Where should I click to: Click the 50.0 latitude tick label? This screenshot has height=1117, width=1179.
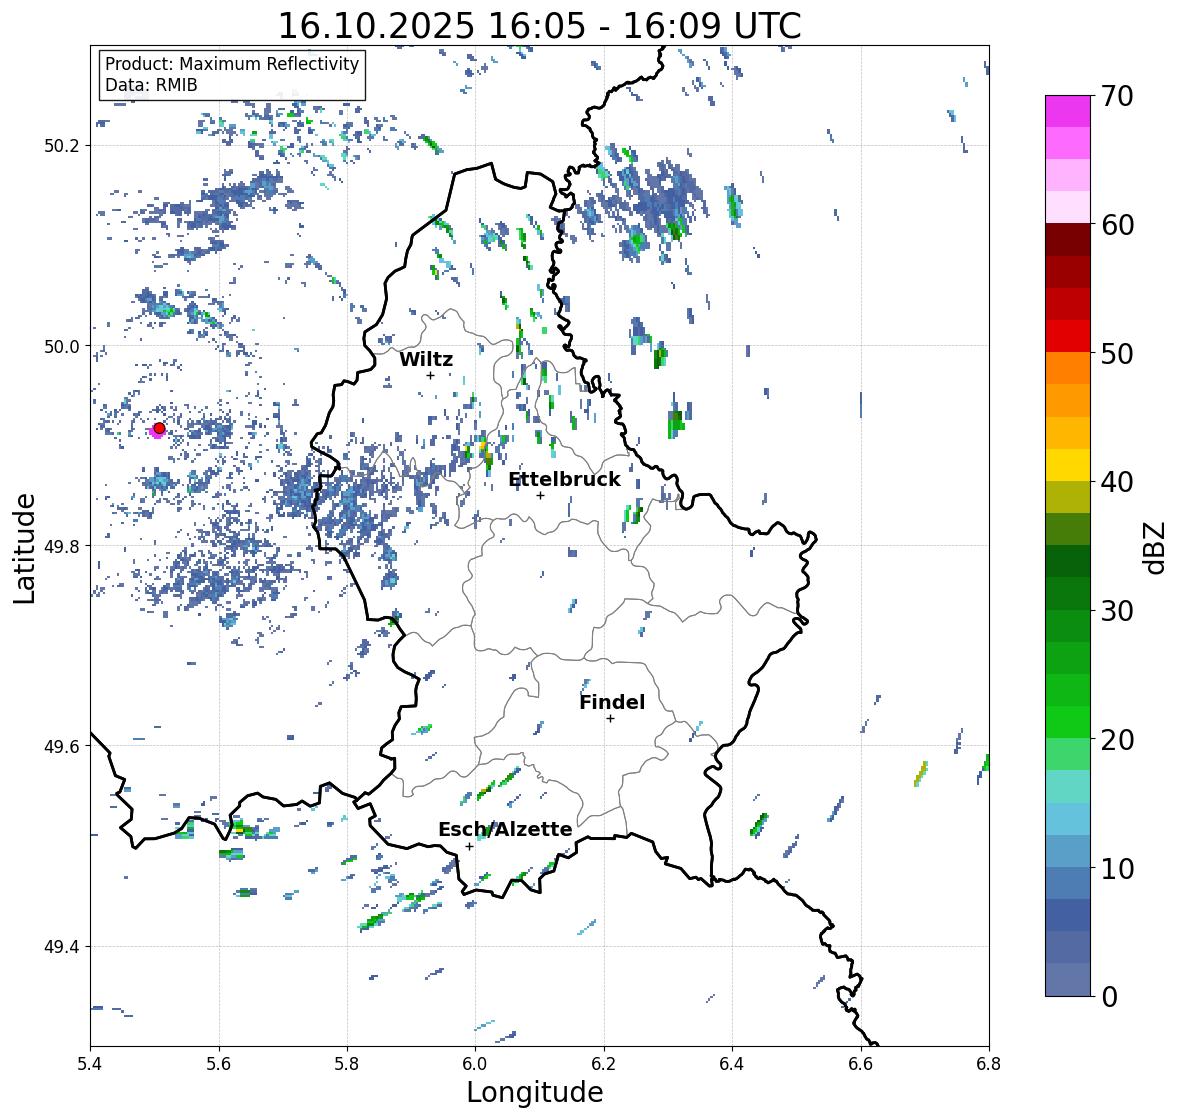click(62, 346)
